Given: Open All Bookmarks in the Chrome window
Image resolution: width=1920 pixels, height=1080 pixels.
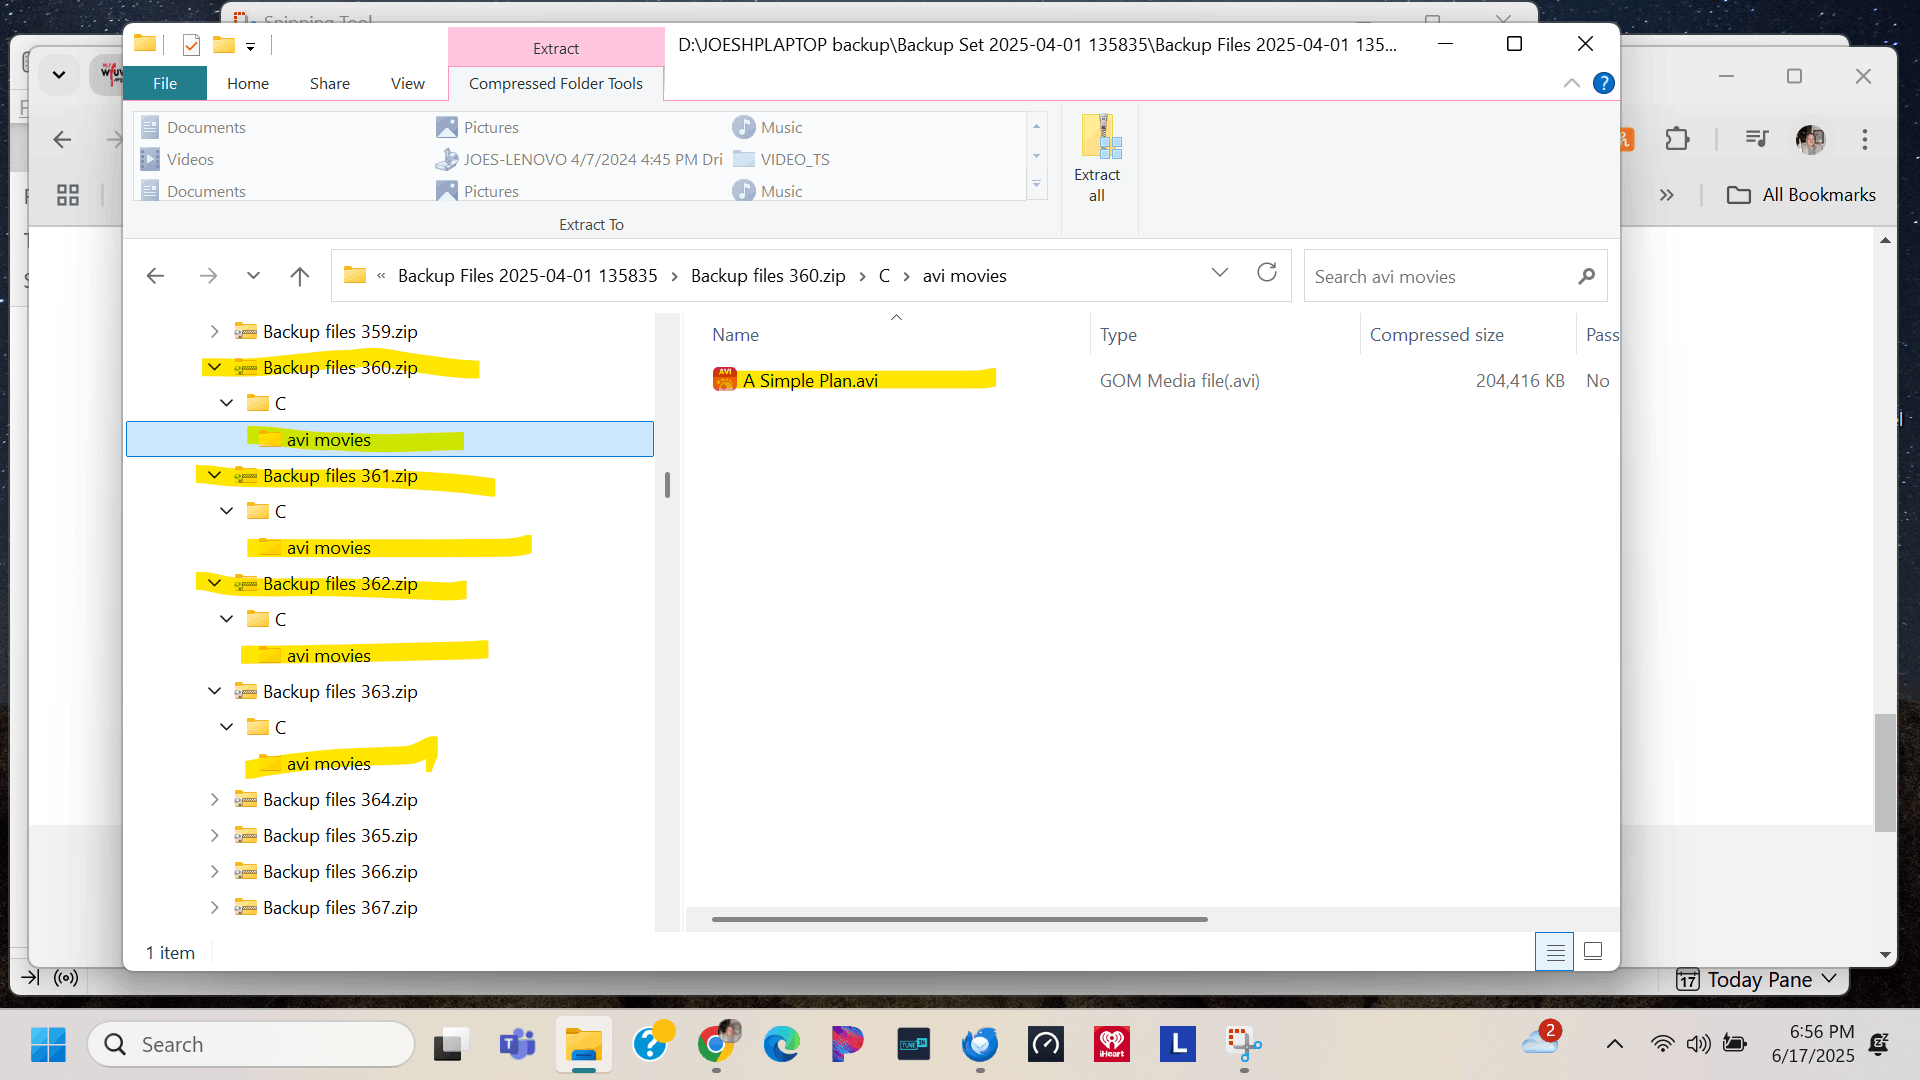Looking at the screenshot, I should 1800,194.
